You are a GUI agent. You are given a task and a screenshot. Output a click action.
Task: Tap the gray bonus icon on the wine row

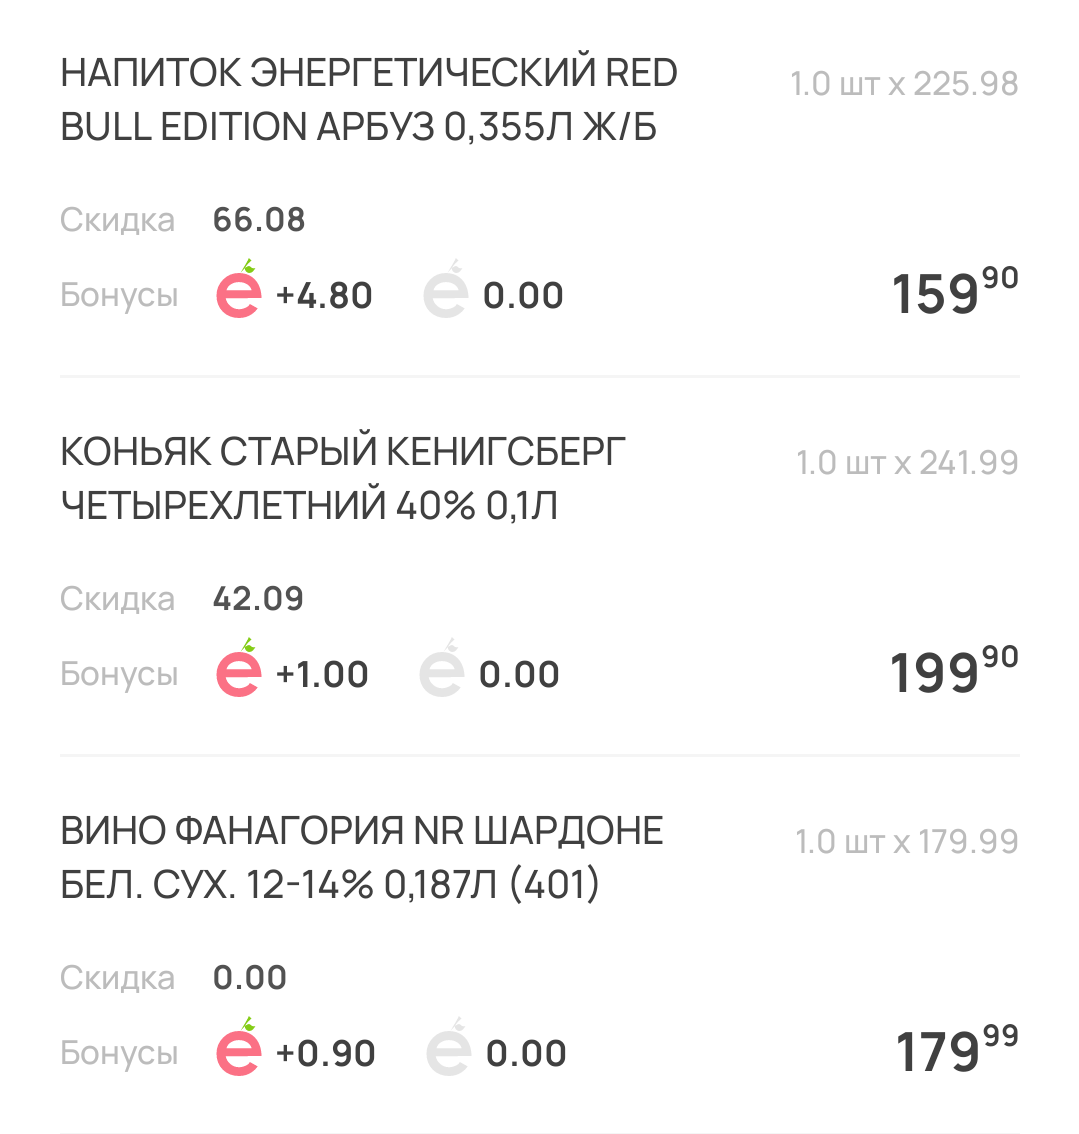(448, 1046)
